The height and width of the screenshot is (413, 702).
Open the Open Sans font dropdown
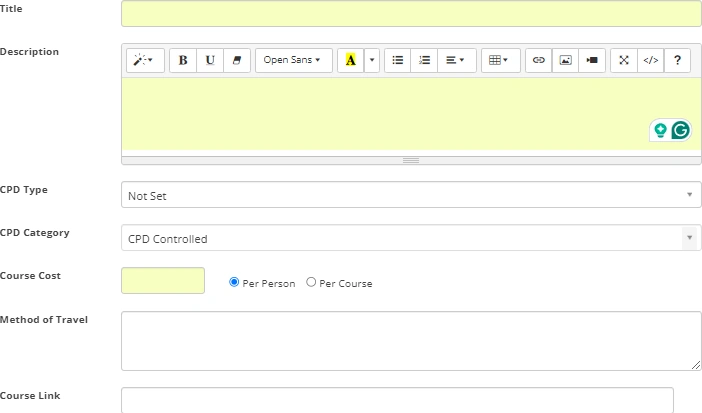click(x=293, y=60)
